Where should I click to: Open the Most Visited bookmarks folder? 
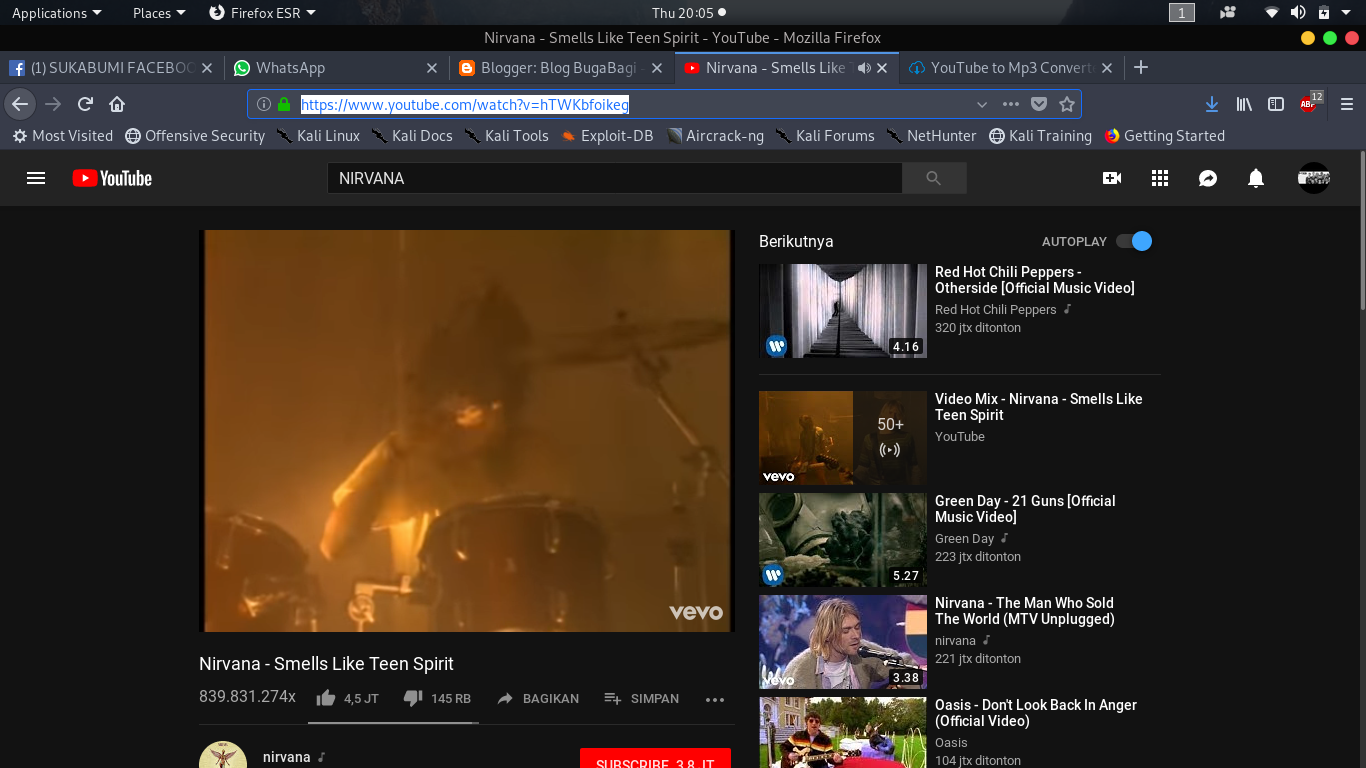[62, 136]
